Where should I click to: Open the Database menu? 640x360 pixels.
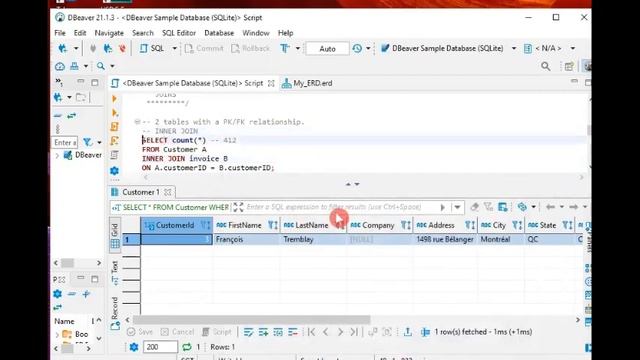219,33
